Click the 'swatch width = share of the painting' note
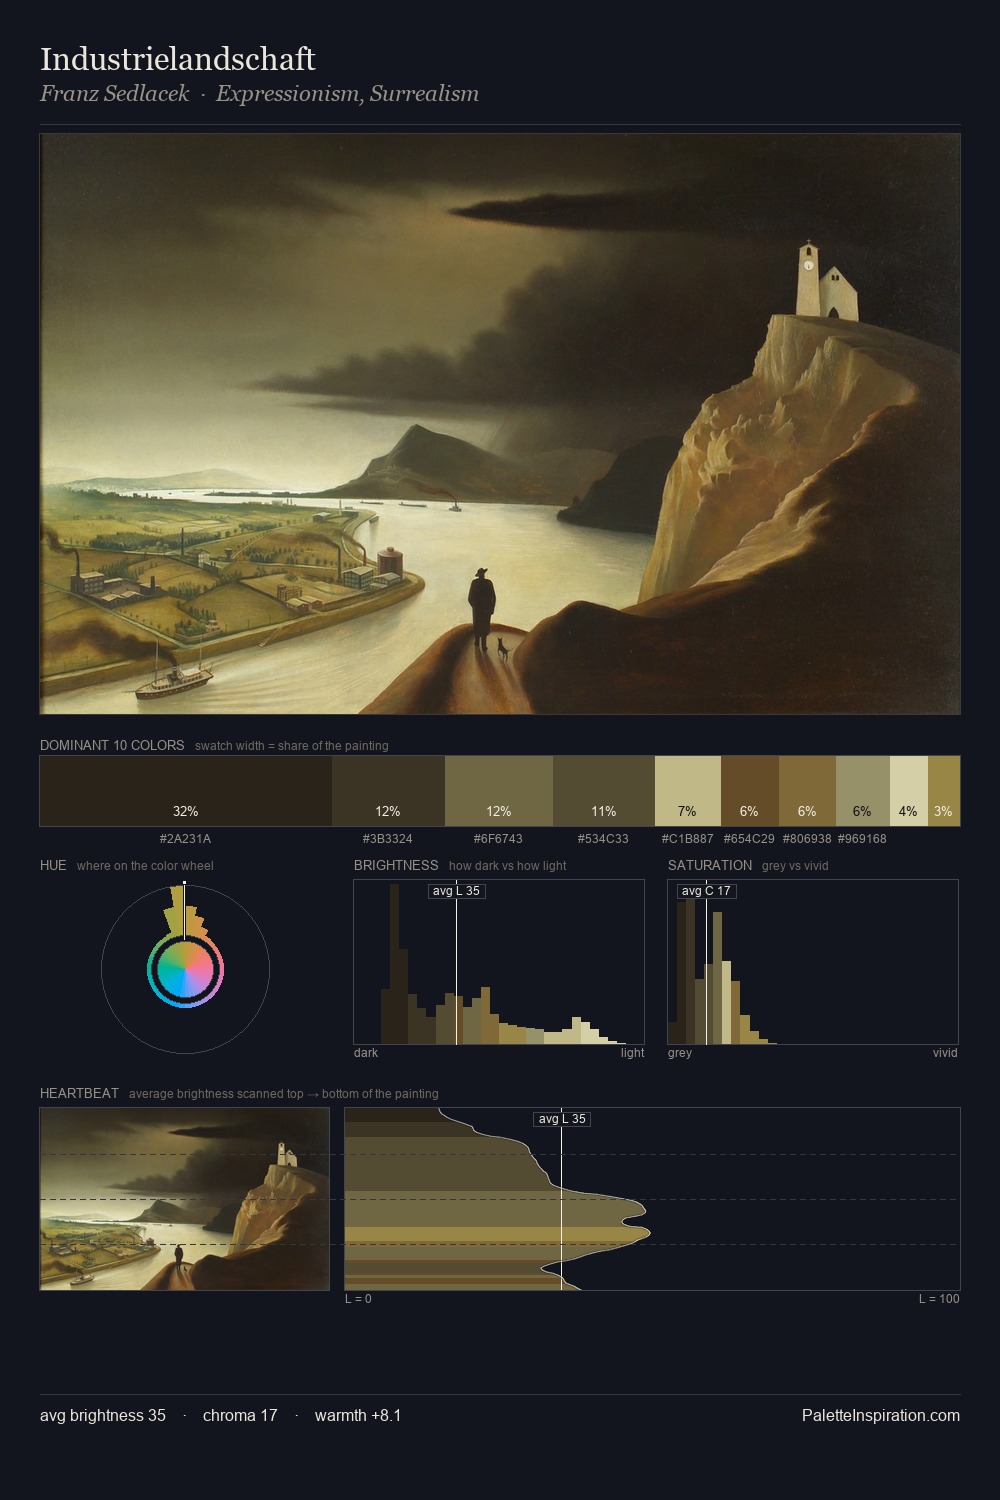Image resolution: width=1000 pixels, height=1500 pixels. tap(292, 746)
